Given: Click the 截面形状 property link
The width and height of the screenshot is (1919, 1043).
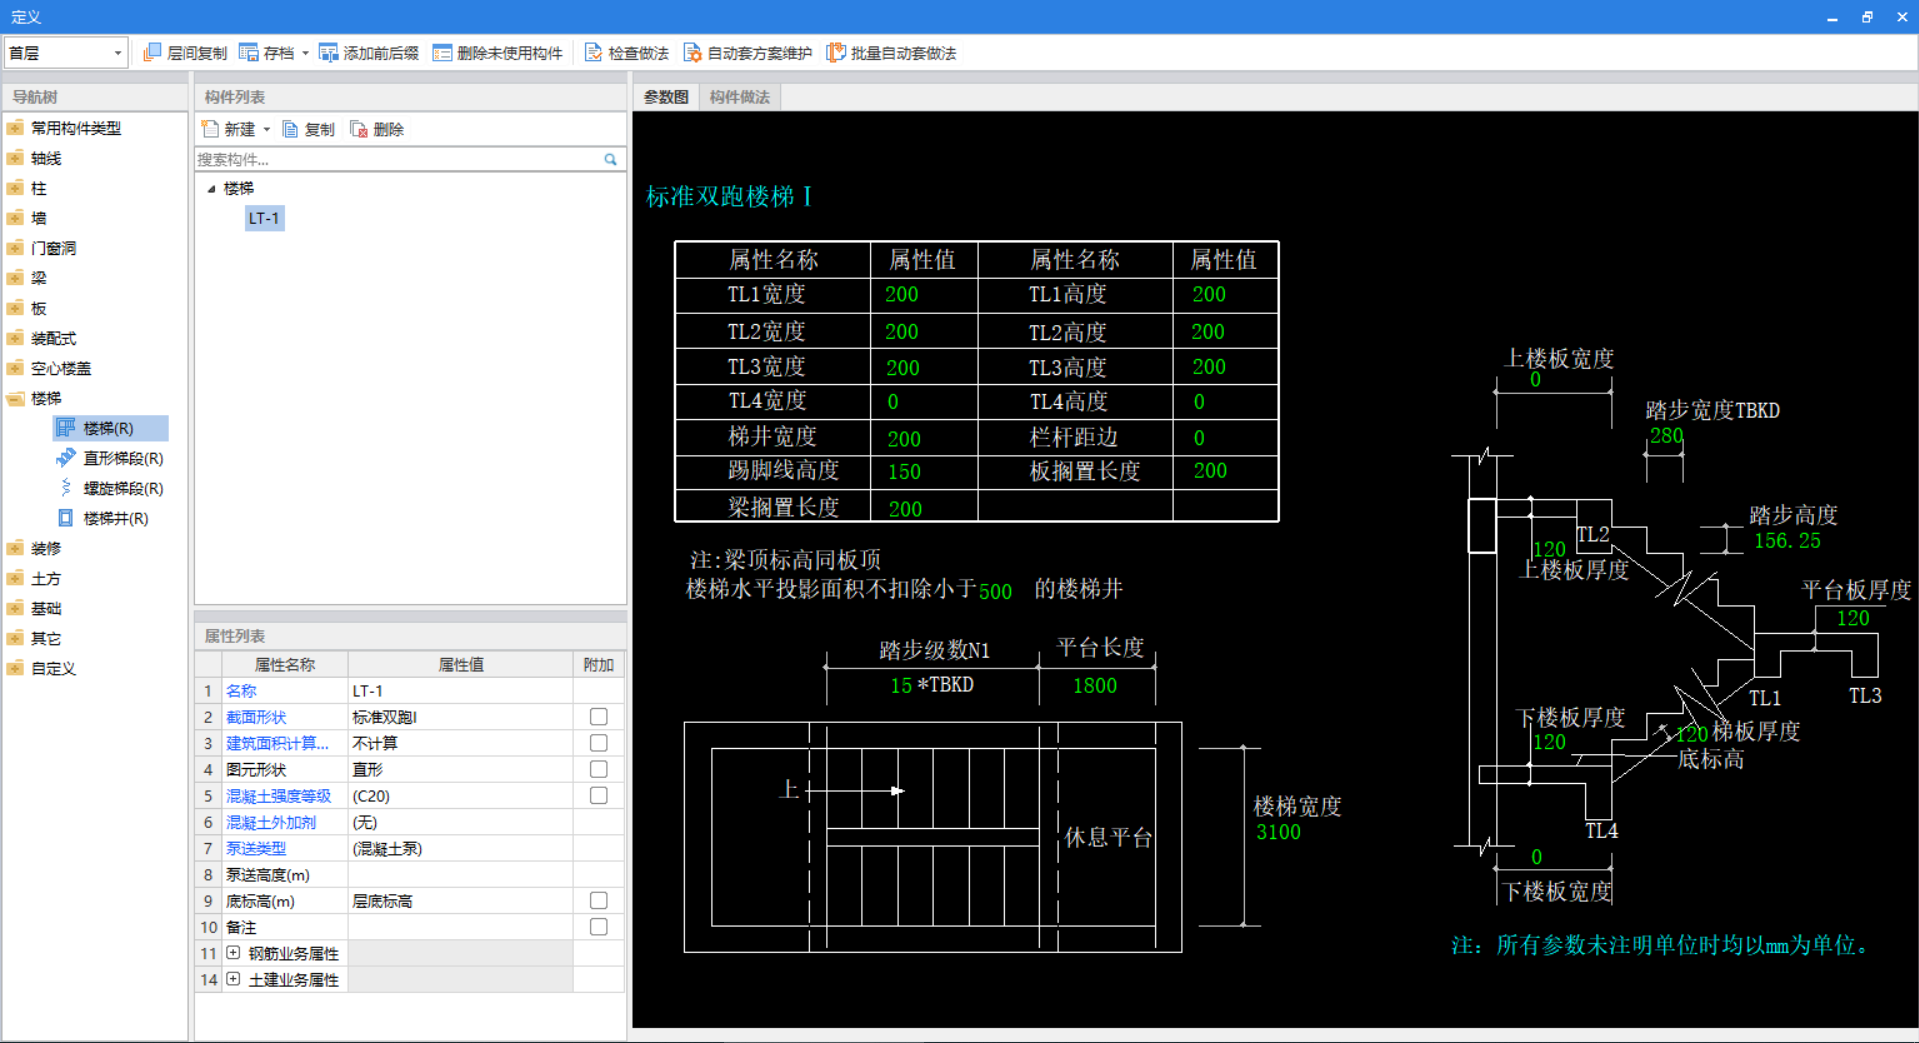Looking at the screenshot, I should [x=256, y=717].
